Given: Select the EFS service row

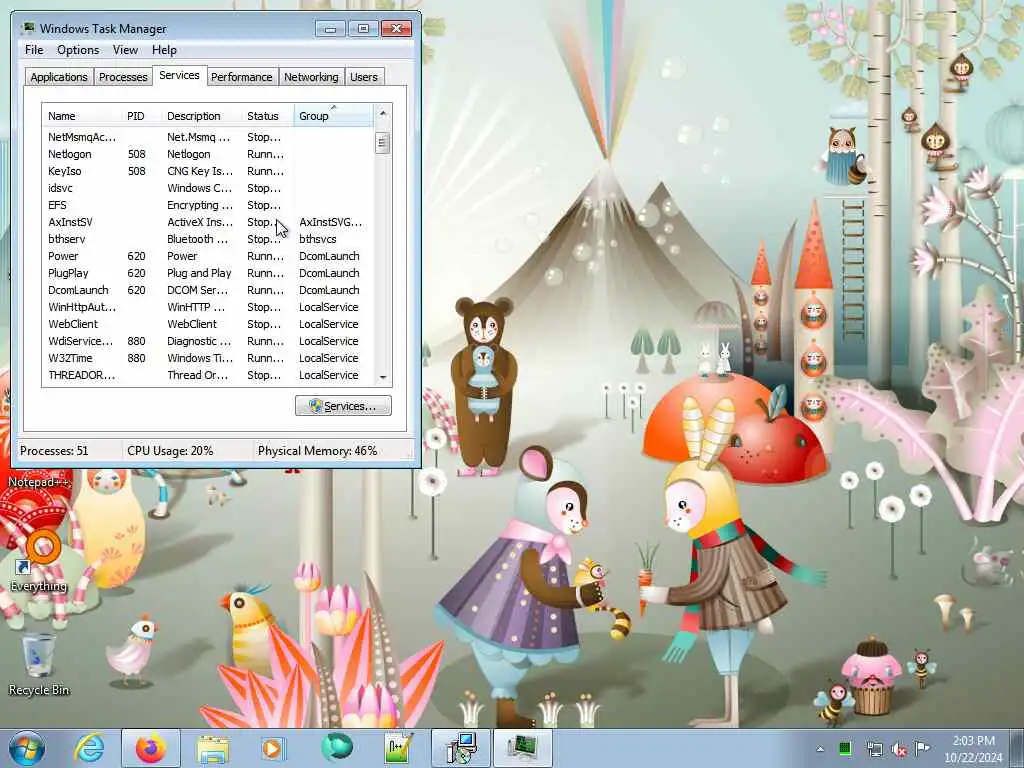Looking at the screenshot, I should click(x=207, y=205).
